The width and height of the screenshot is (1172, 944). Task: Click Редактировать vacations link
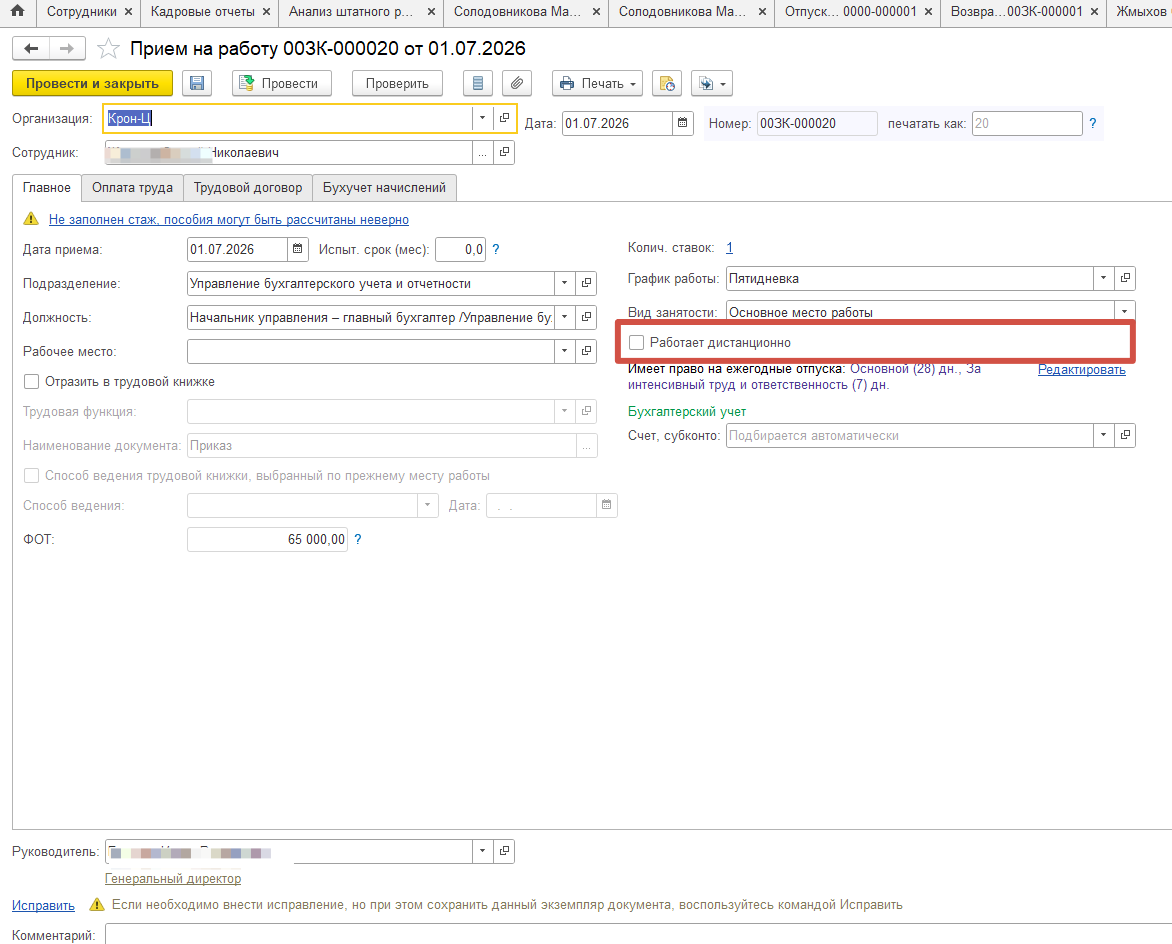(1082, 369)
